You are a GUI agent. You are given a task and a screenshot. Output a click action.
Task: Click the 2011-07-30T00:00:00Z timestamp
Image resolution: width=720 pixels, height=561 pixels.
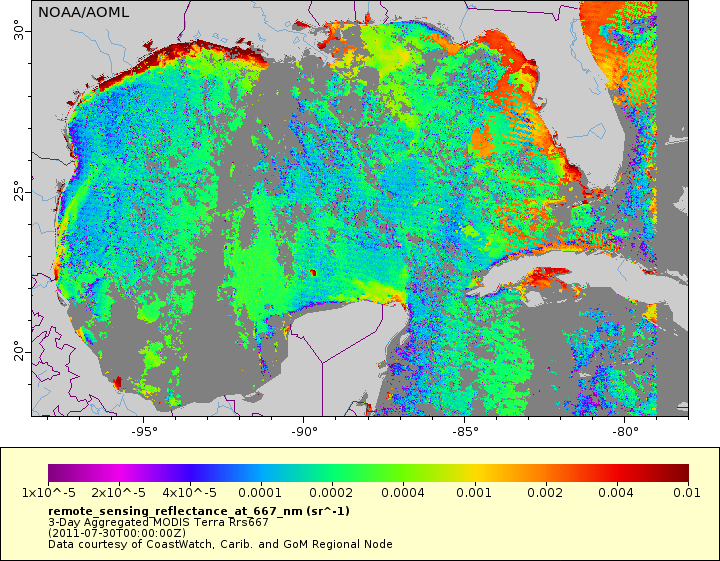click(x=117, y=533)
